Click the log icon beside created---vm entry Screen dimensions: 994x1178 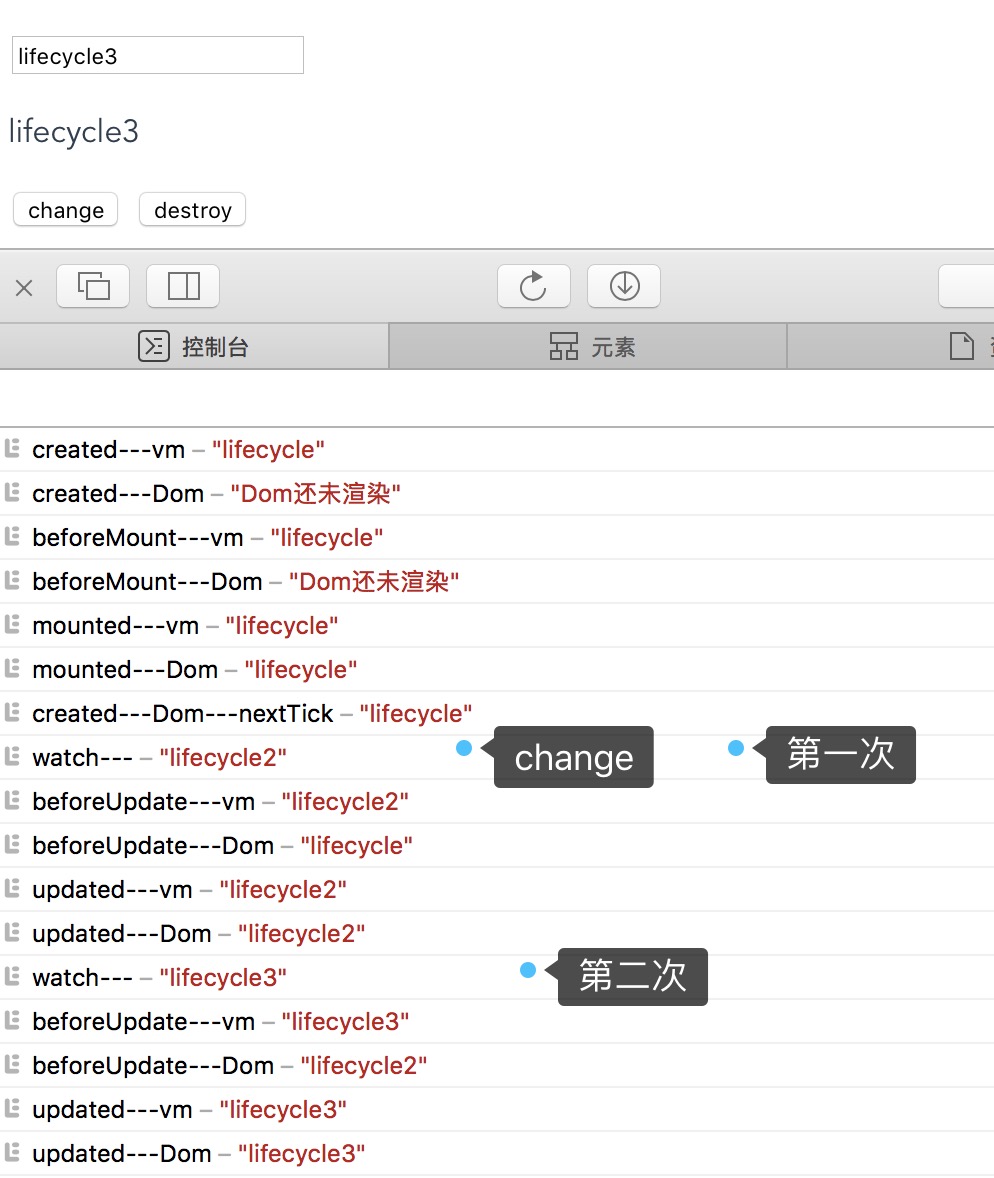click(x=13, y=449)
